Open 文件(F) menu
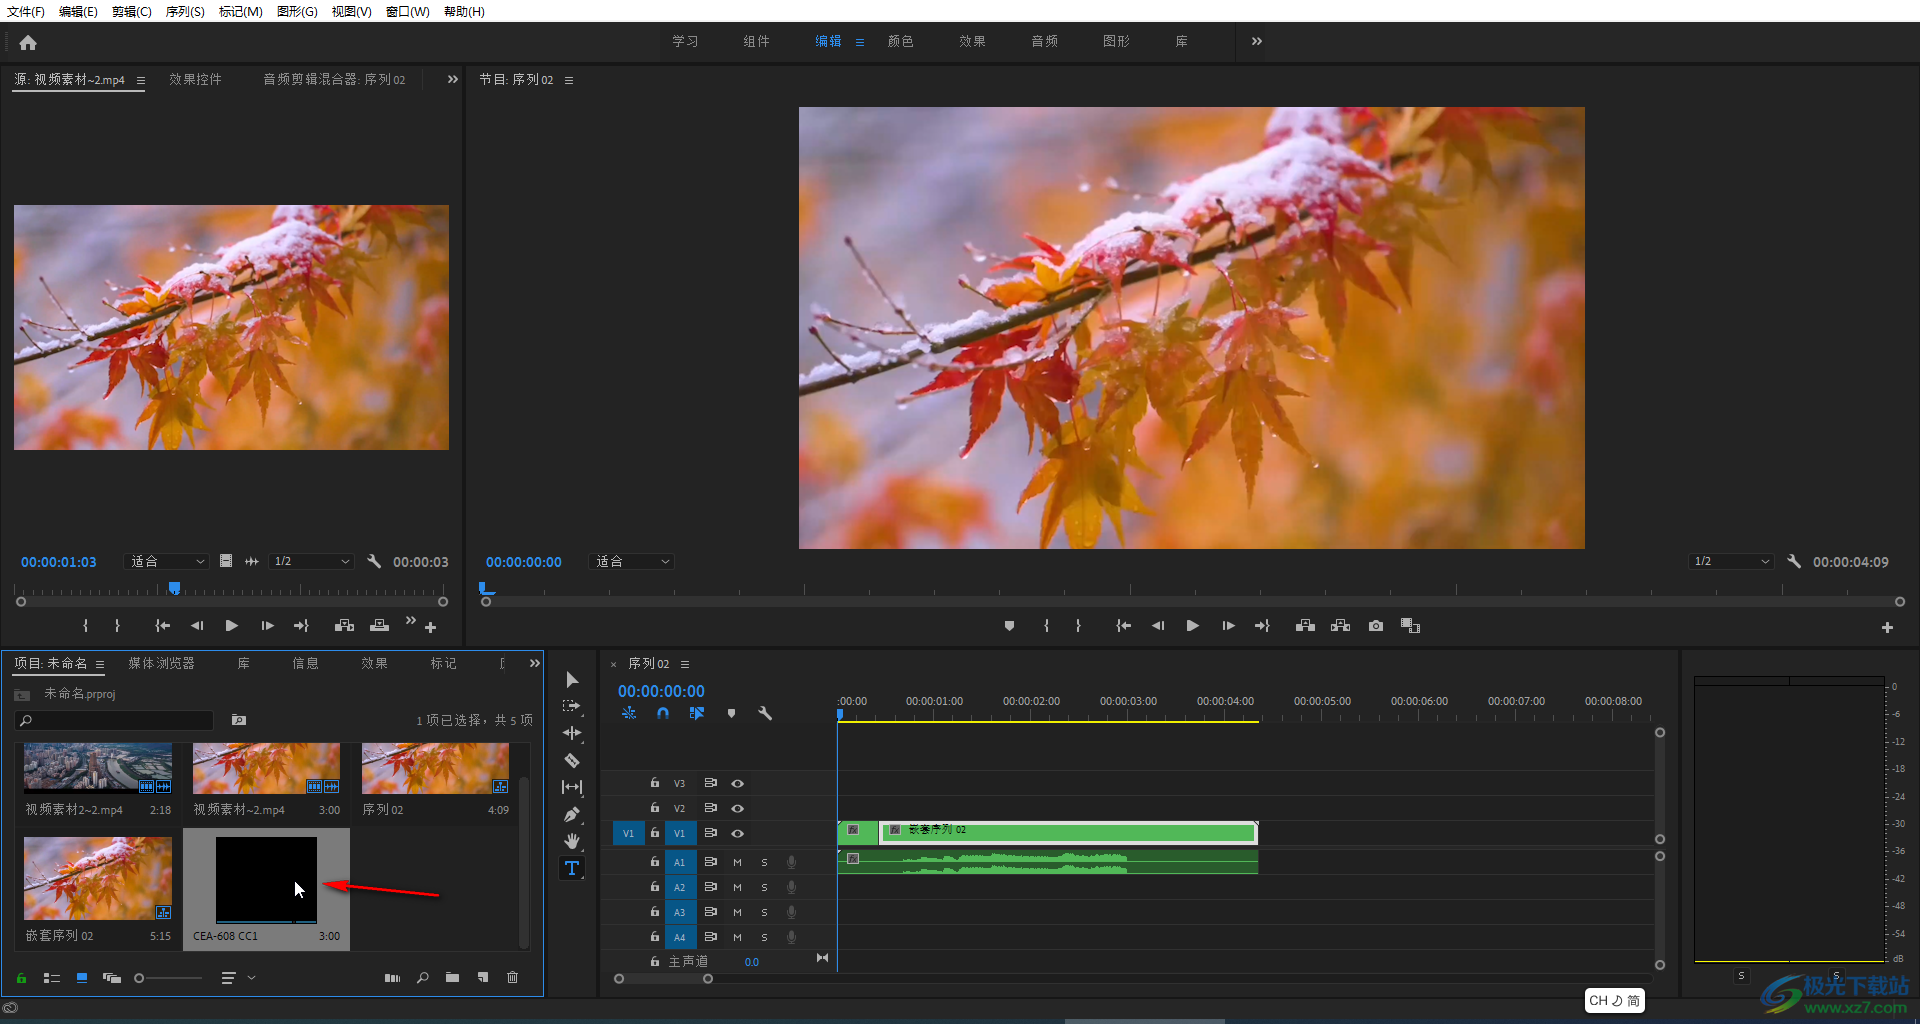1920x1024 pixels. pyautogui.click(x=26, y=11)
